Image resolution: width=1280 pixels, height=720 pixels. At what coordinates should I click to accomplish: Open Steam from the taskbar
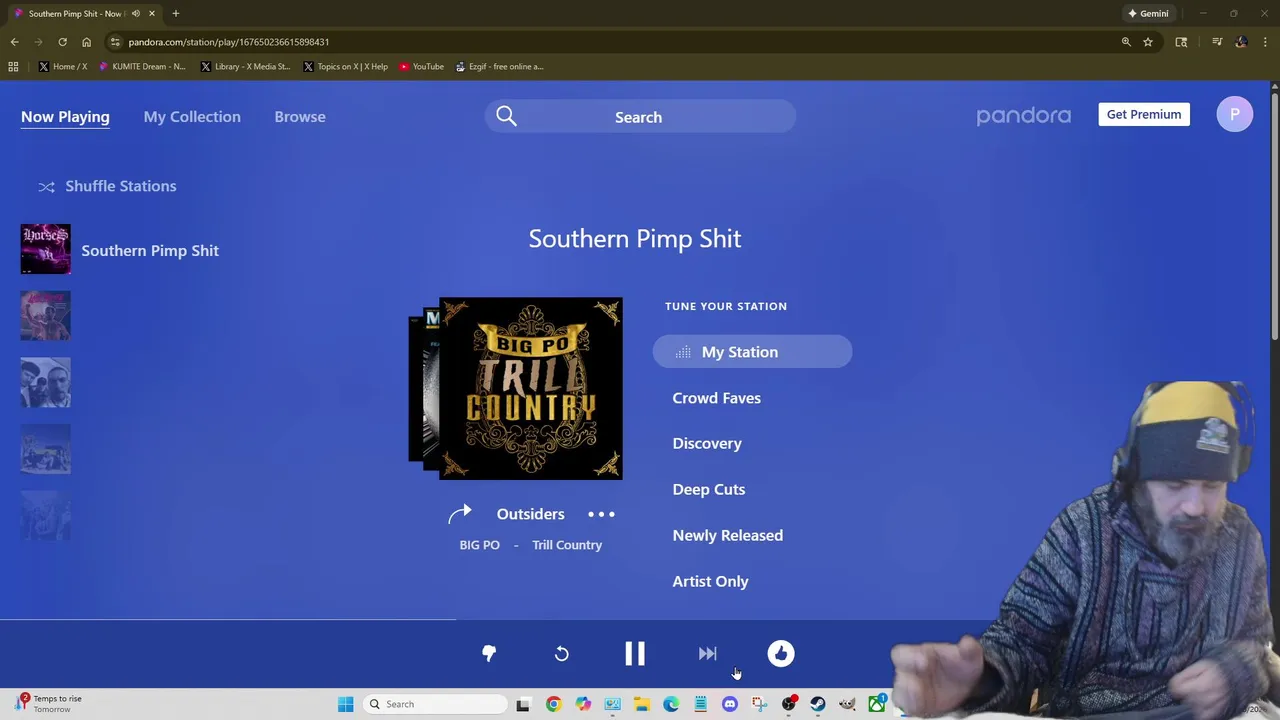(818, 704)
